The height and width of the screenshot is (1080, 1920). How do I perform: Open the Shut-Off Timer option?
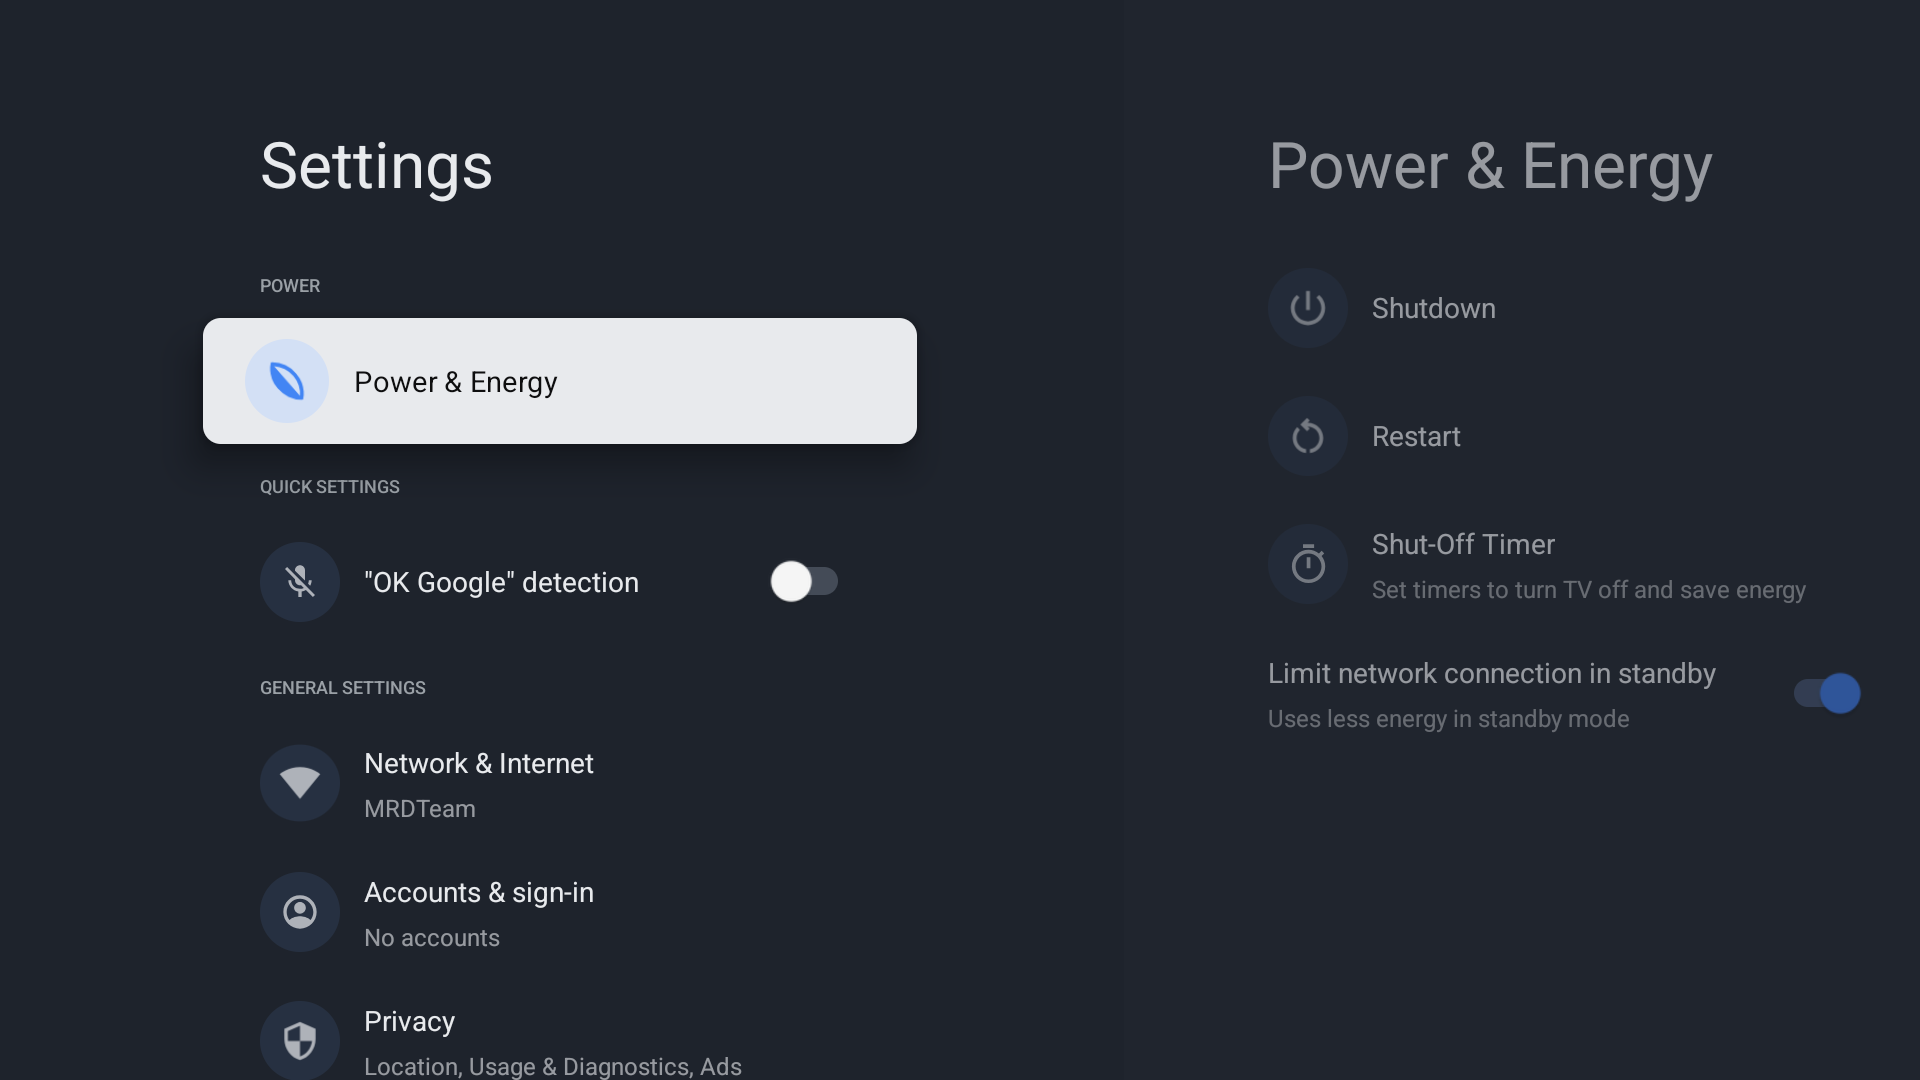click(1463, 545)
